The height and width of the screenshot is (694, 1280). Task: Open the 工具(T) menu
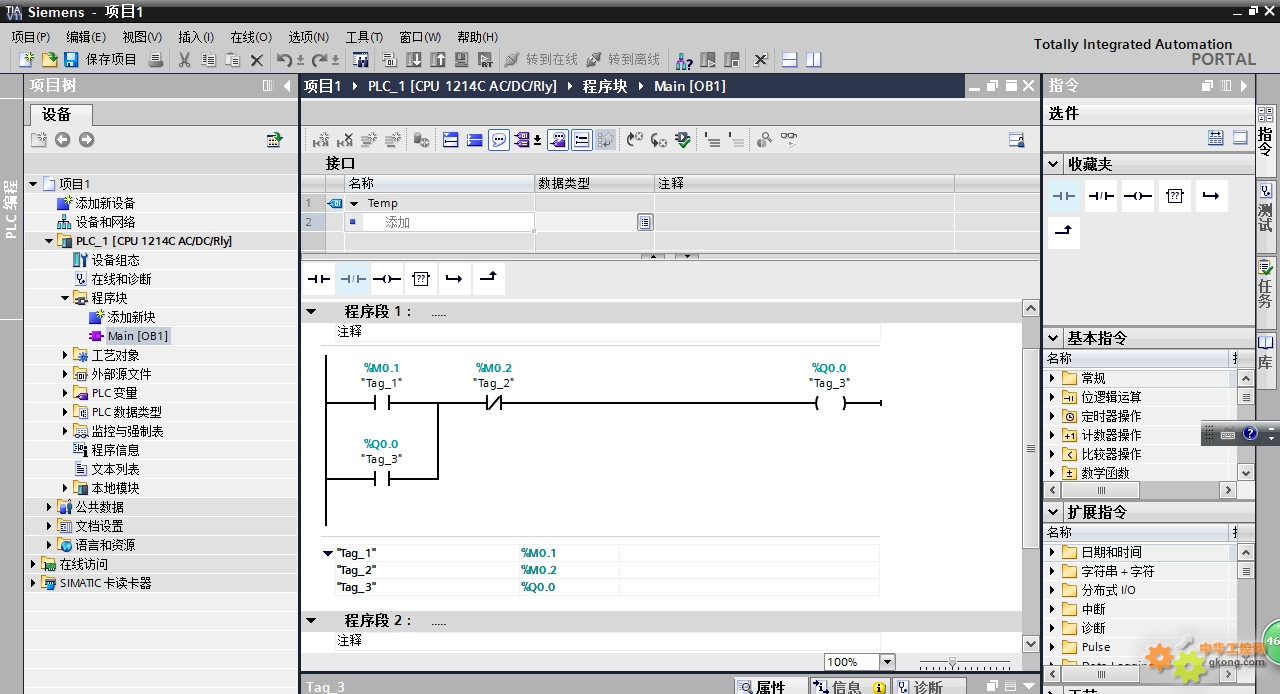364,37
